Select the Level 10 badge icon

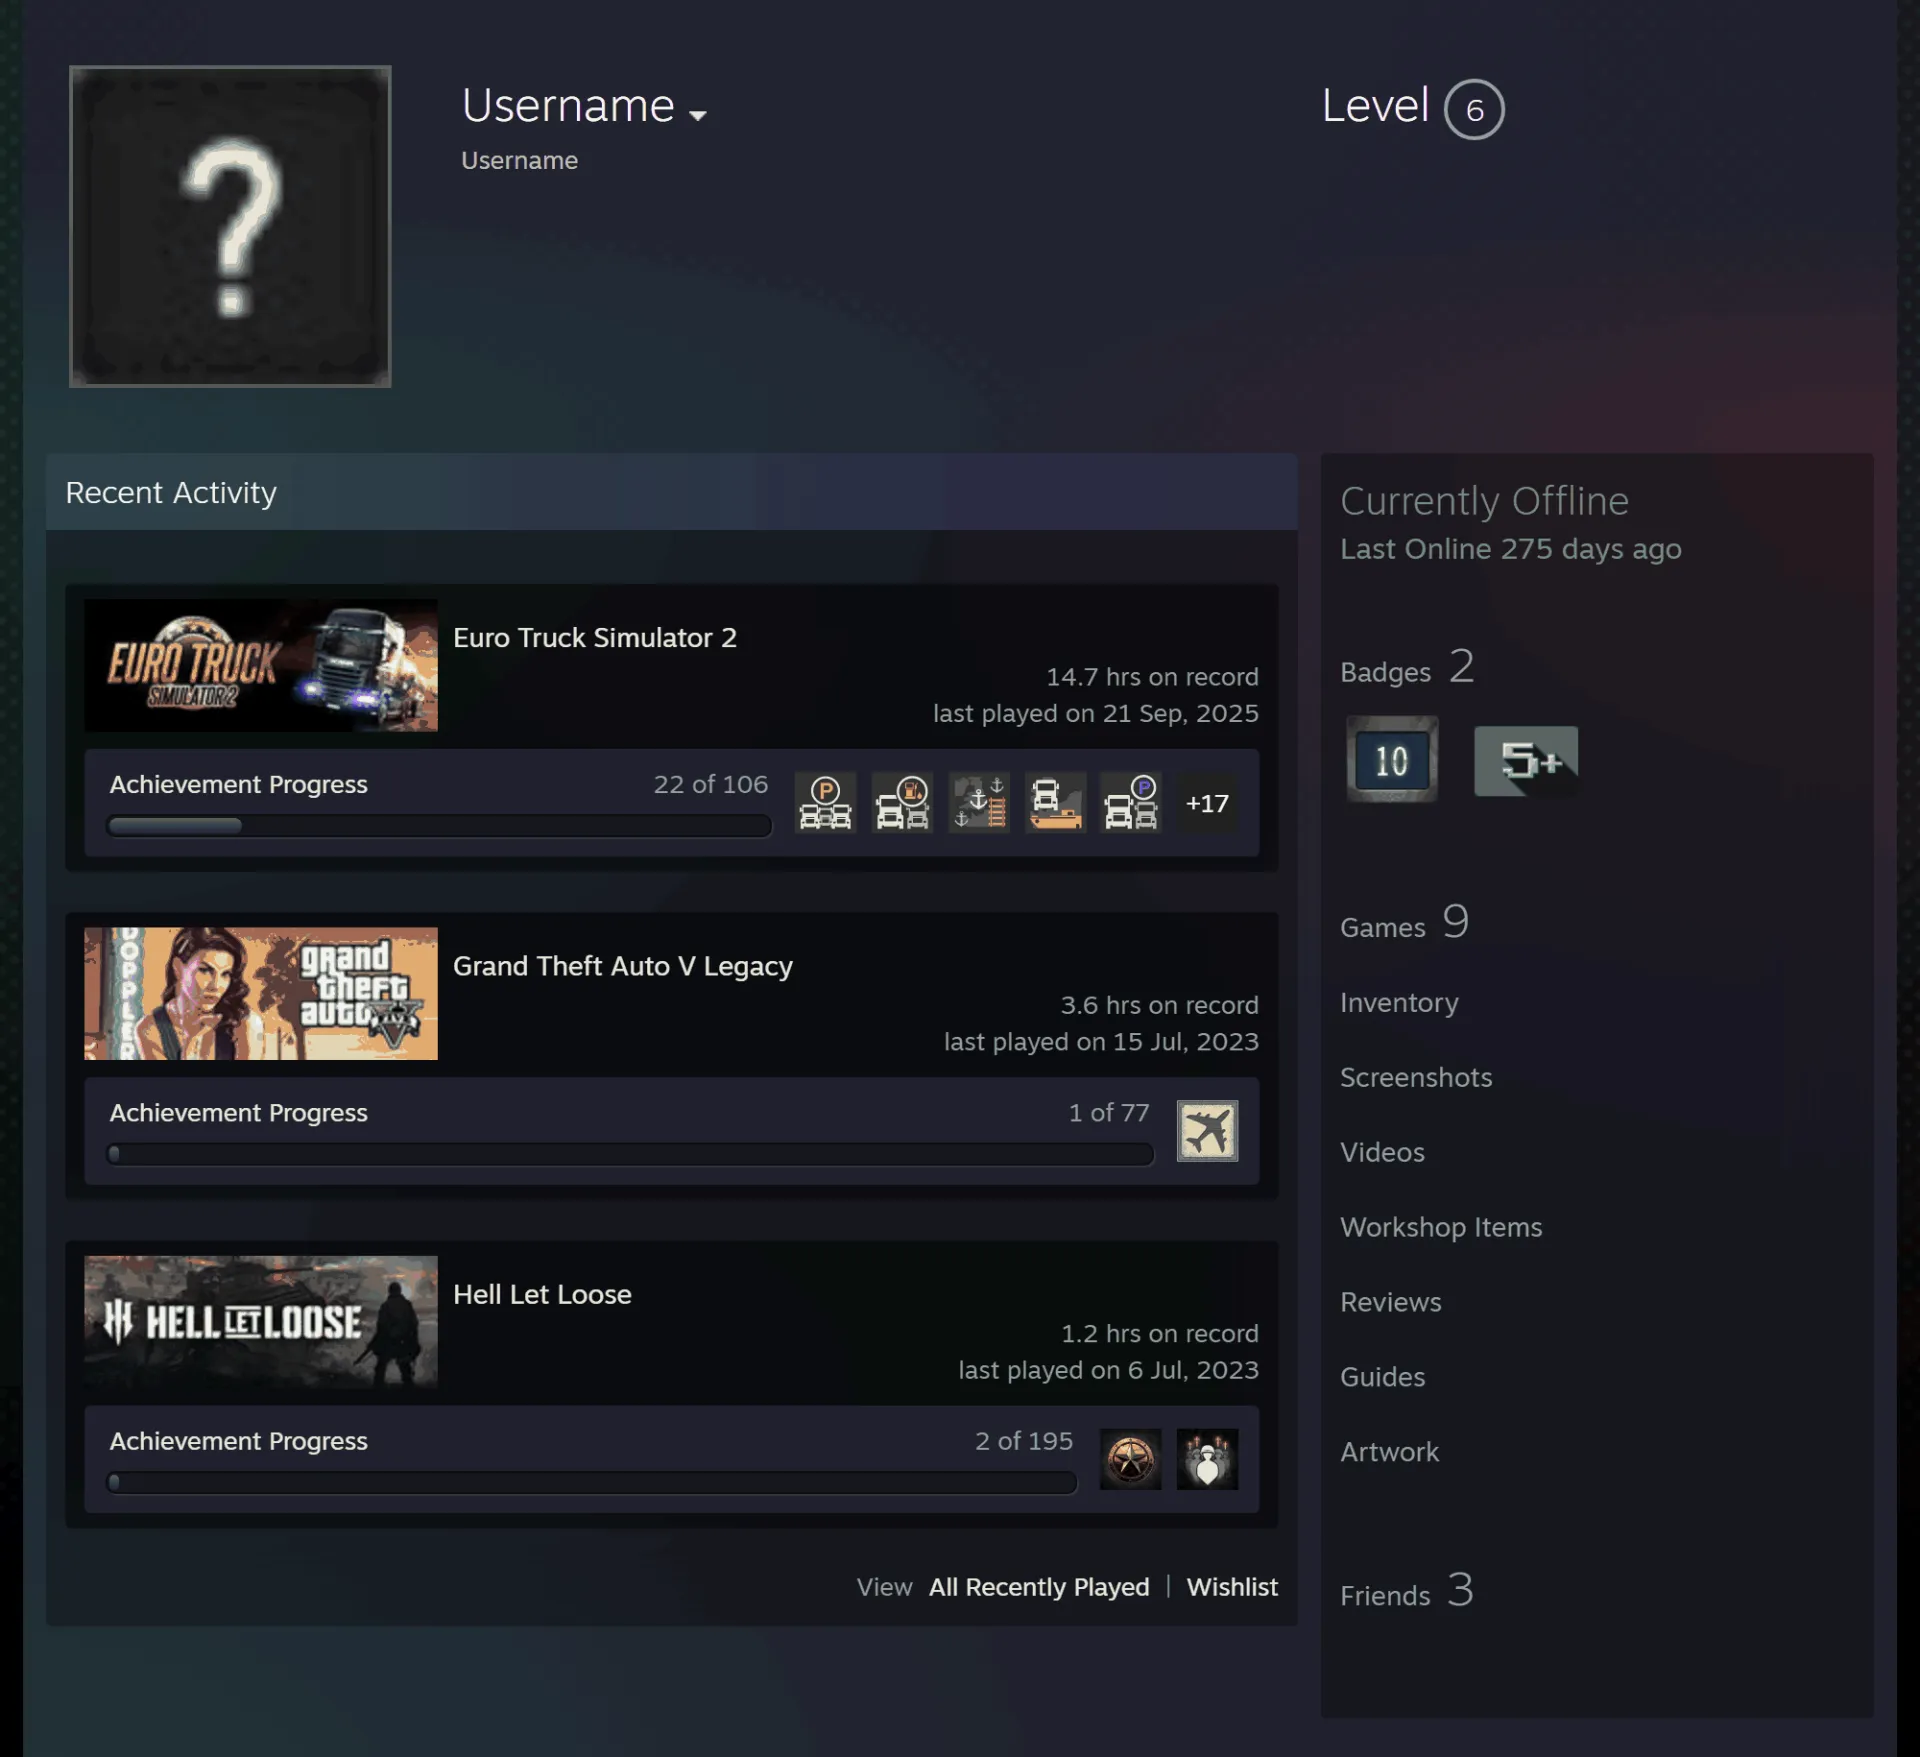[1391, 759]
